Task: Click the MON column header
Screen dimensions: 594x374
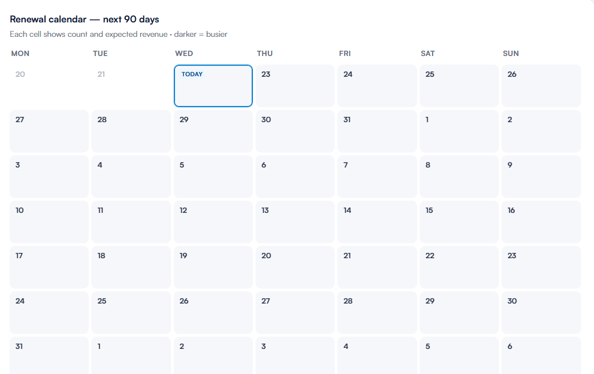Action: point(20,53)
